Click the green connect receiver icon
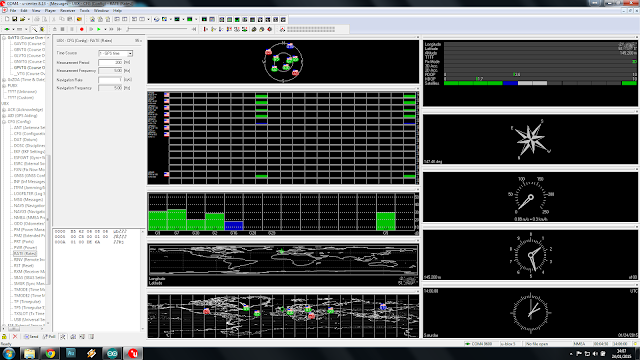640x360 pixels. (x=7, y=29)
